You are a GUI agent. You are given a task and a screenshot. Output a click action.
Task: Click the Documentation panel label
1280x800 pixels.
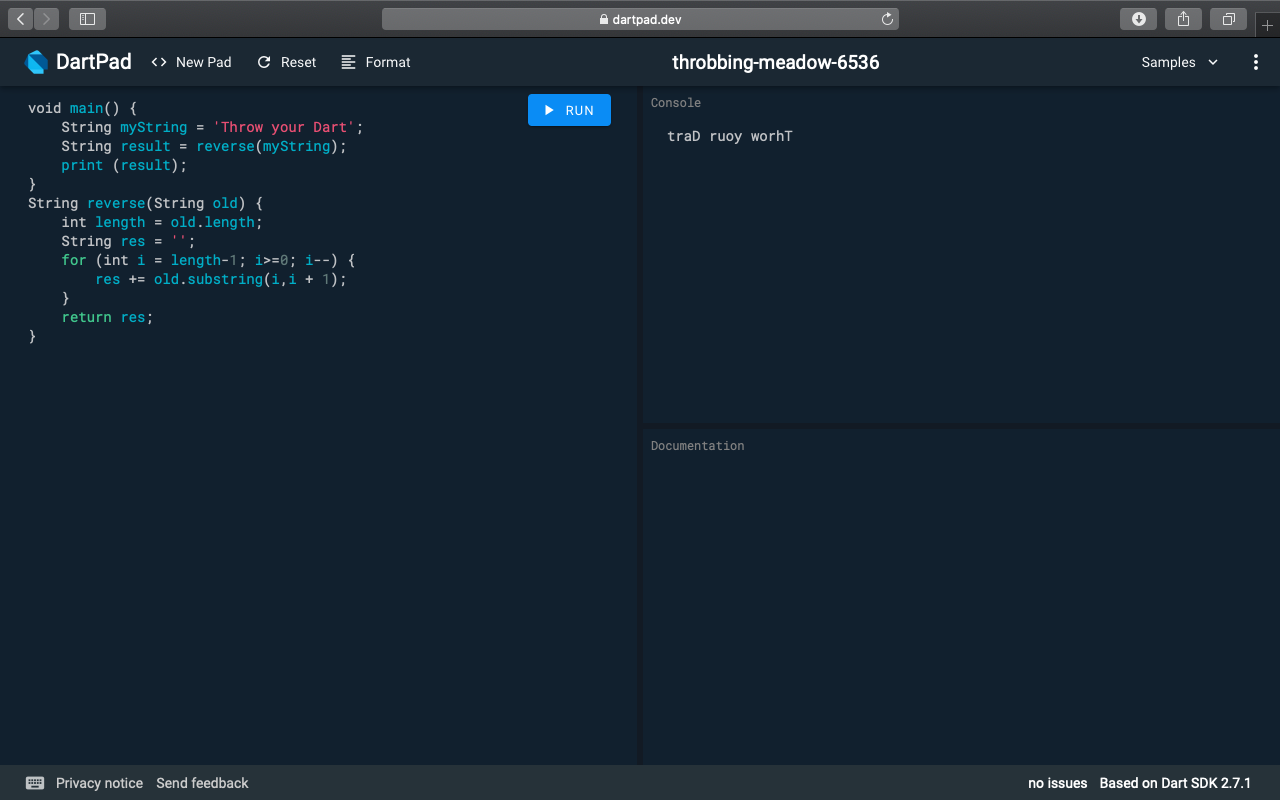point(698,446)
